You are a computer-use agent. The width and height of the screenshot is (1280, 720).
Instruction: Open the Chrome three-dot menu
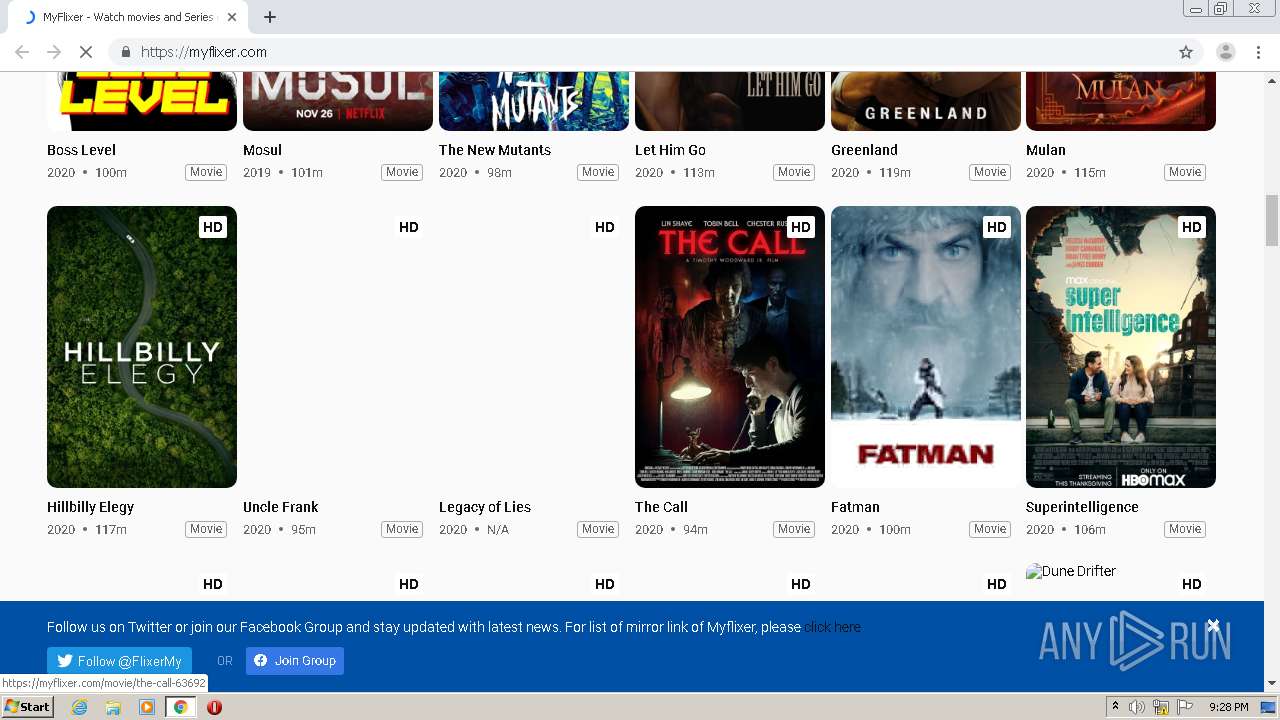pyautogui.click(x=1258, y=52)
